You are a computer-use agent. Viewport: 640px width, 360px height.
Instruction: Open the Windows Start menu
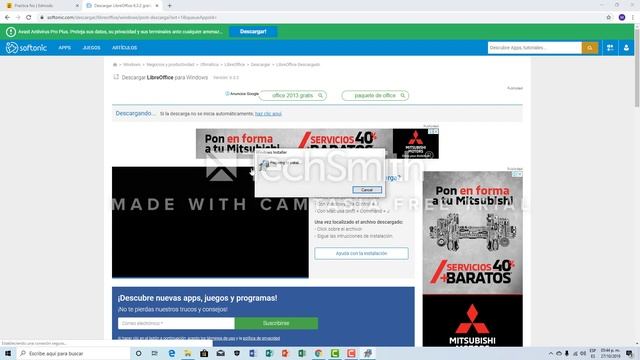[8, 353]
